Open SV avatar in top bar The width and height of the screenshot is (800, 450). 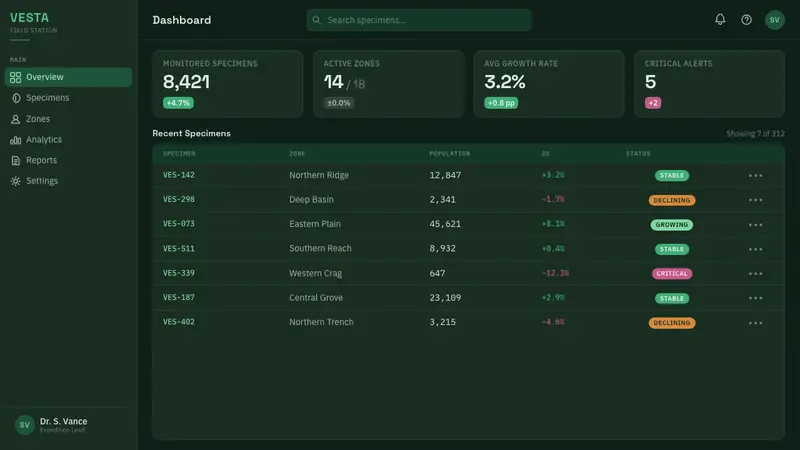pos(774,20)
